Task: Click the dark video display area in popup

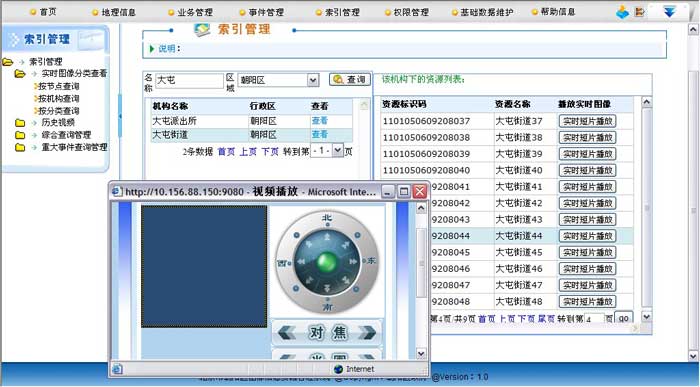Action: click(x=204, y=266)
